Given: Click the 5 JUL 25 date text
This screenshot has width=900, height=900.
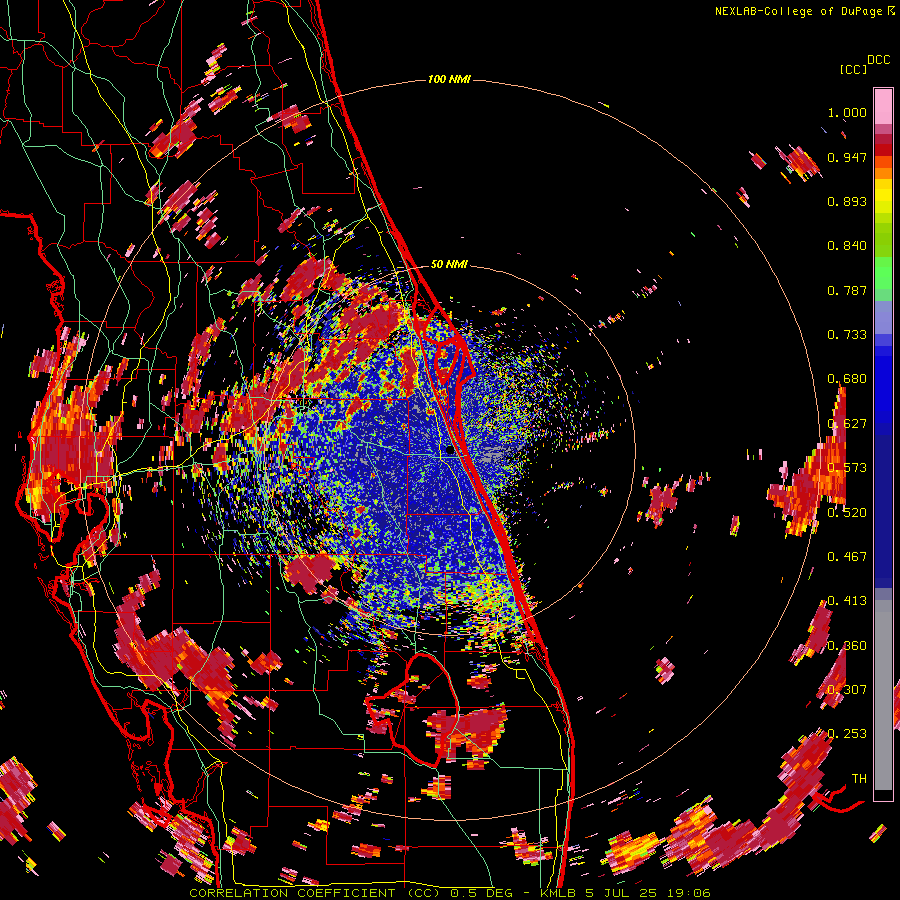Looking at the screenshot, I should pos(621,893).
